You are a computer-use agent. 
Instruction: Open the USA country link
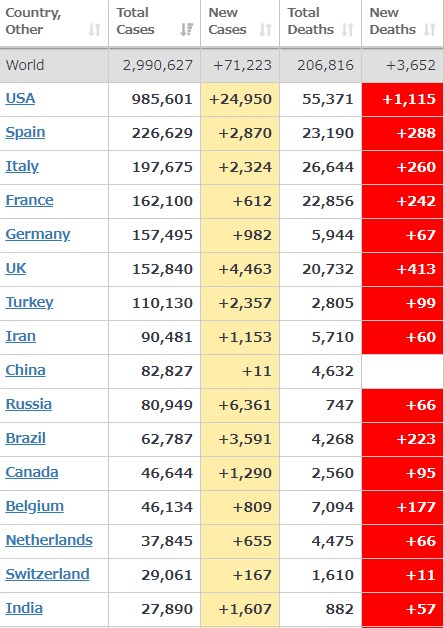20,99
